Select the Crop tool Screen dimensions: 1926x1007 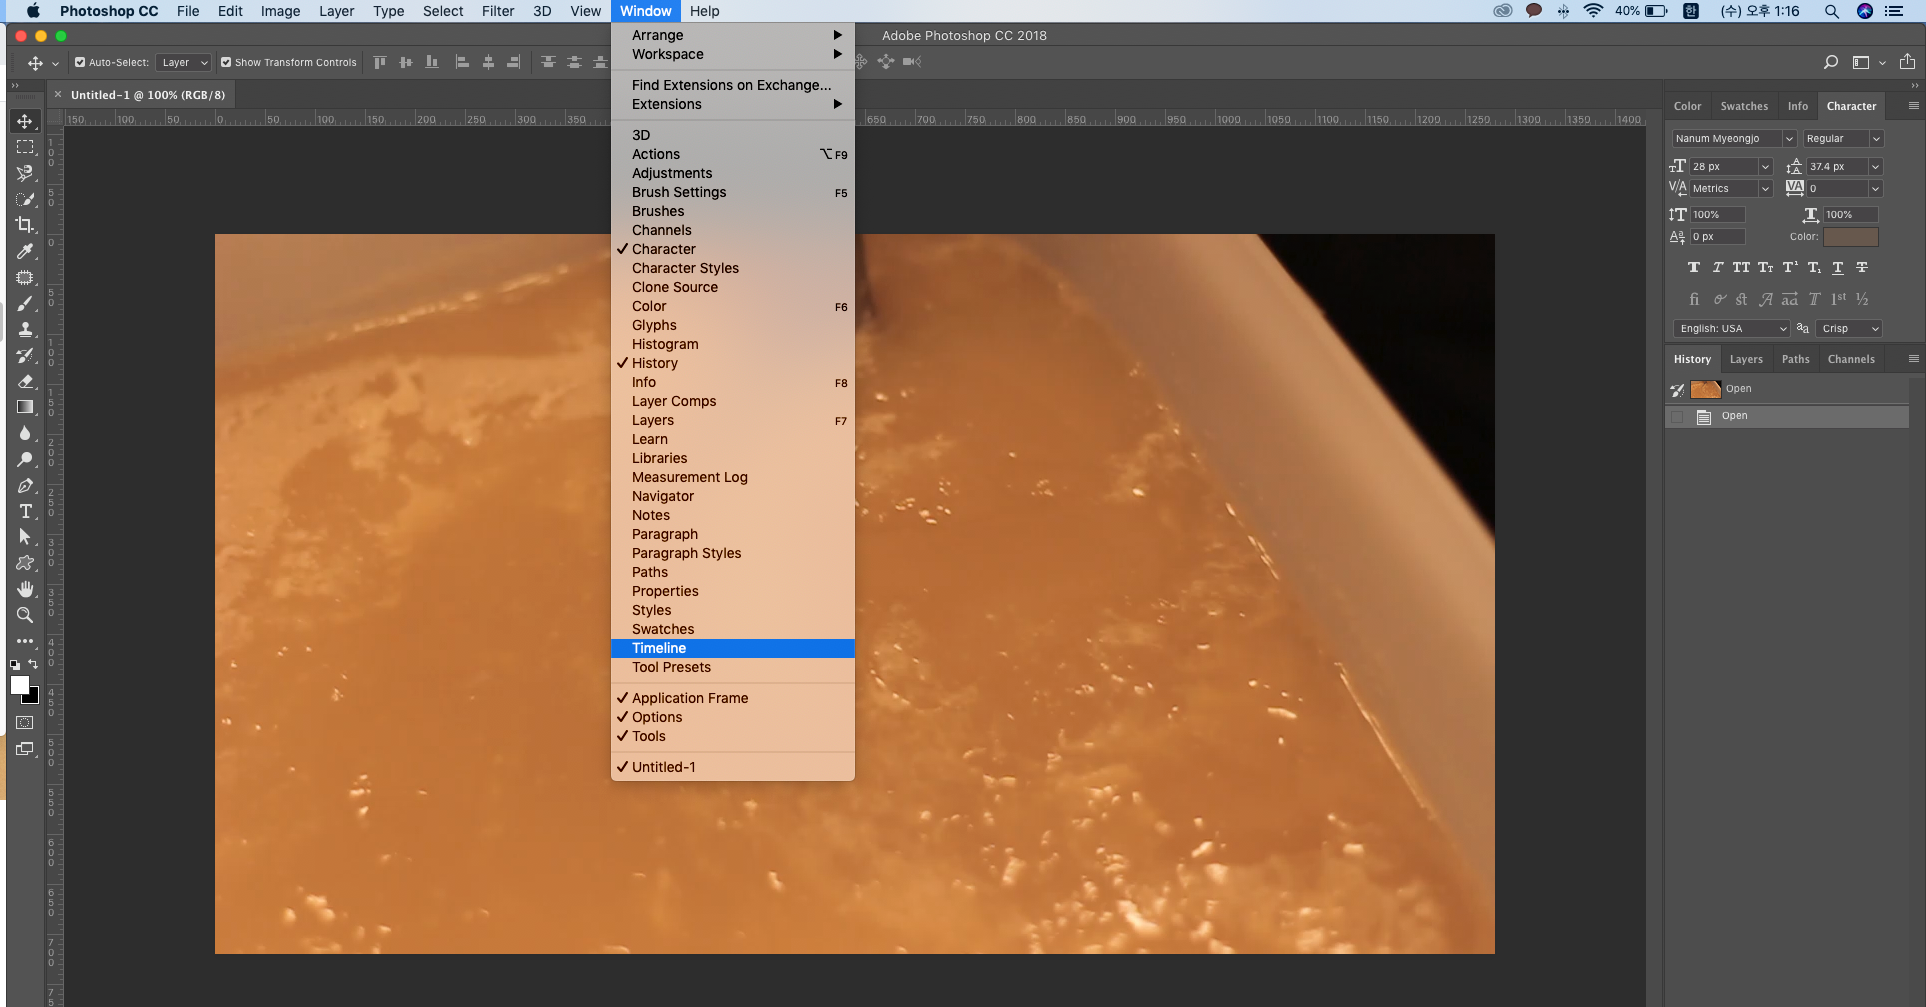click(x=25, y=225)
